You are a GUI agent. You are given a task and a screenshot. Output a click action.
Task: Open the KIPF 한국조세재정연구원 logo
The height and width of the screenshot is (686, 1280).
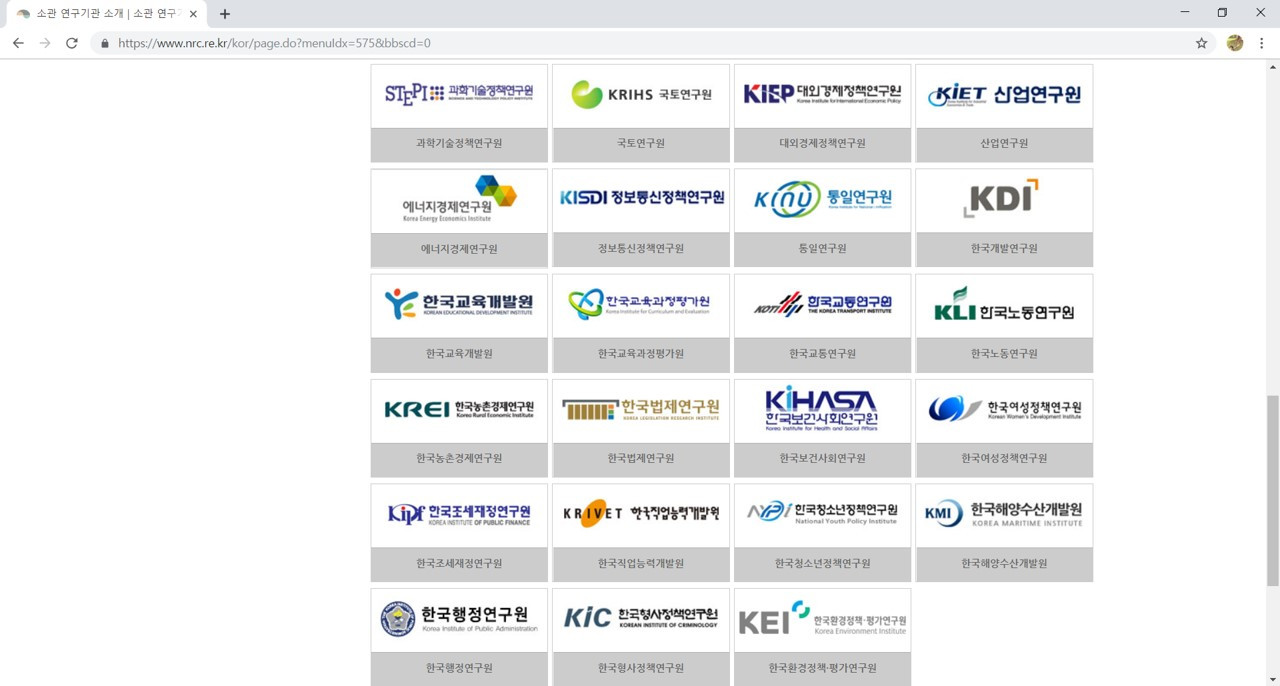[459, 514]
